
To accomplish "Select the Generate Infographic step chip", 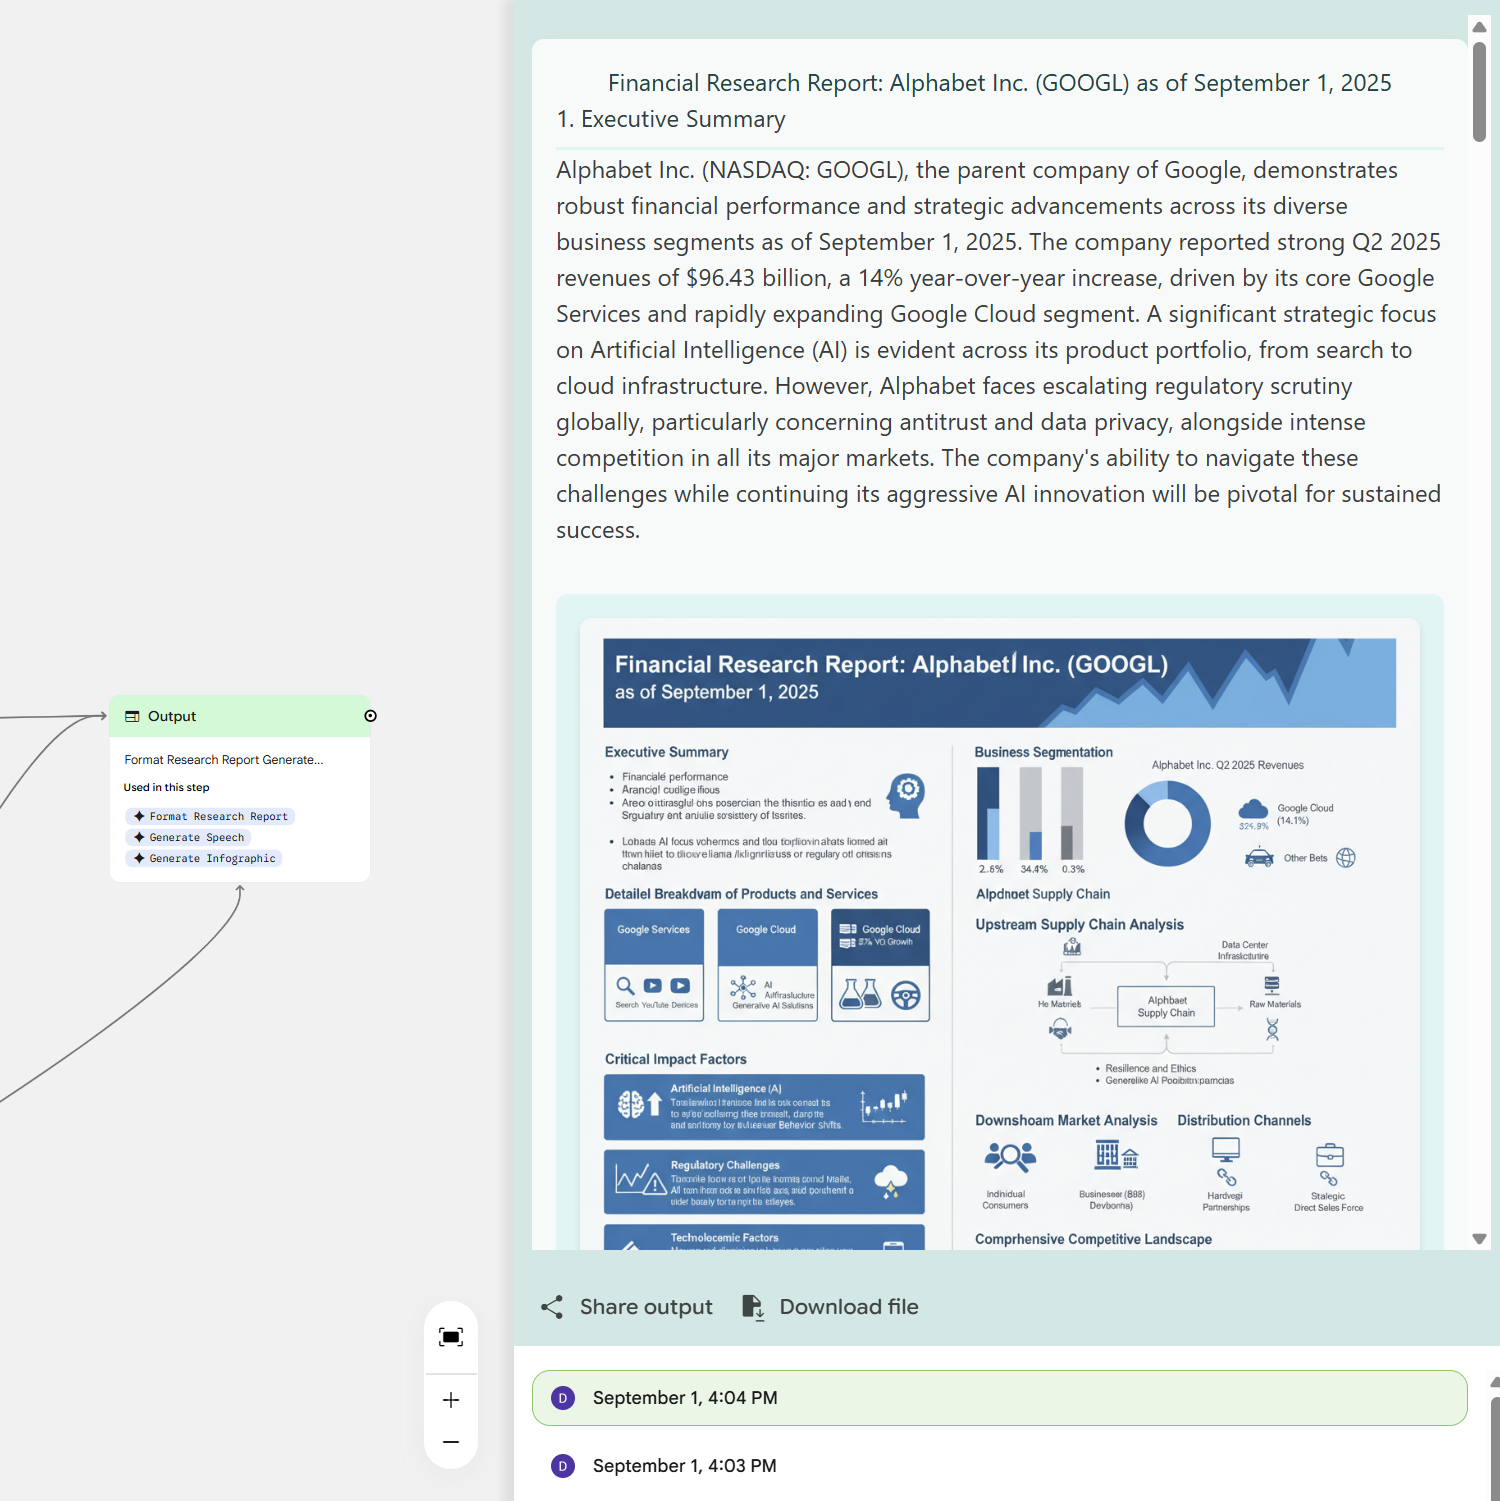I will click(x=204, y=858).
